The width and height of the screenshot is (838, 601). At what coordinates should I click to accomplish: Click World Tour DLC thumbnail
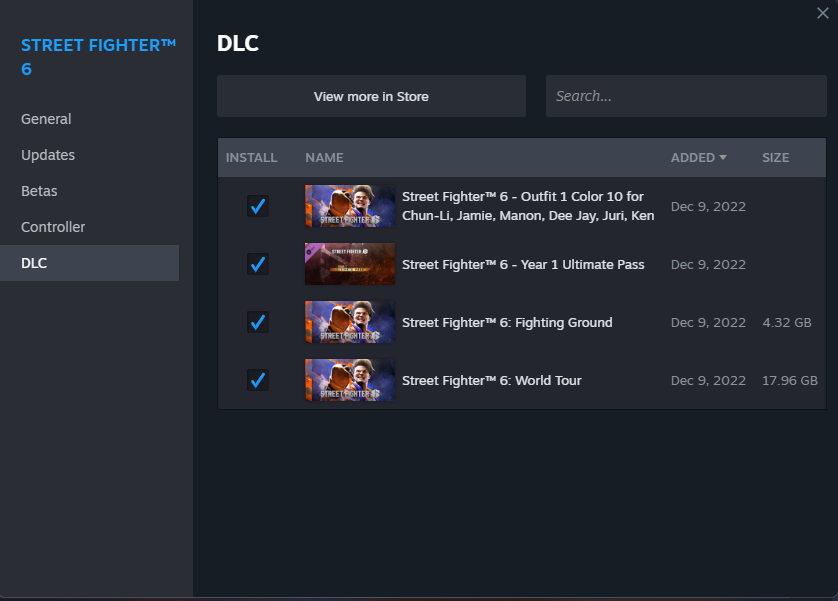(350, 380)
